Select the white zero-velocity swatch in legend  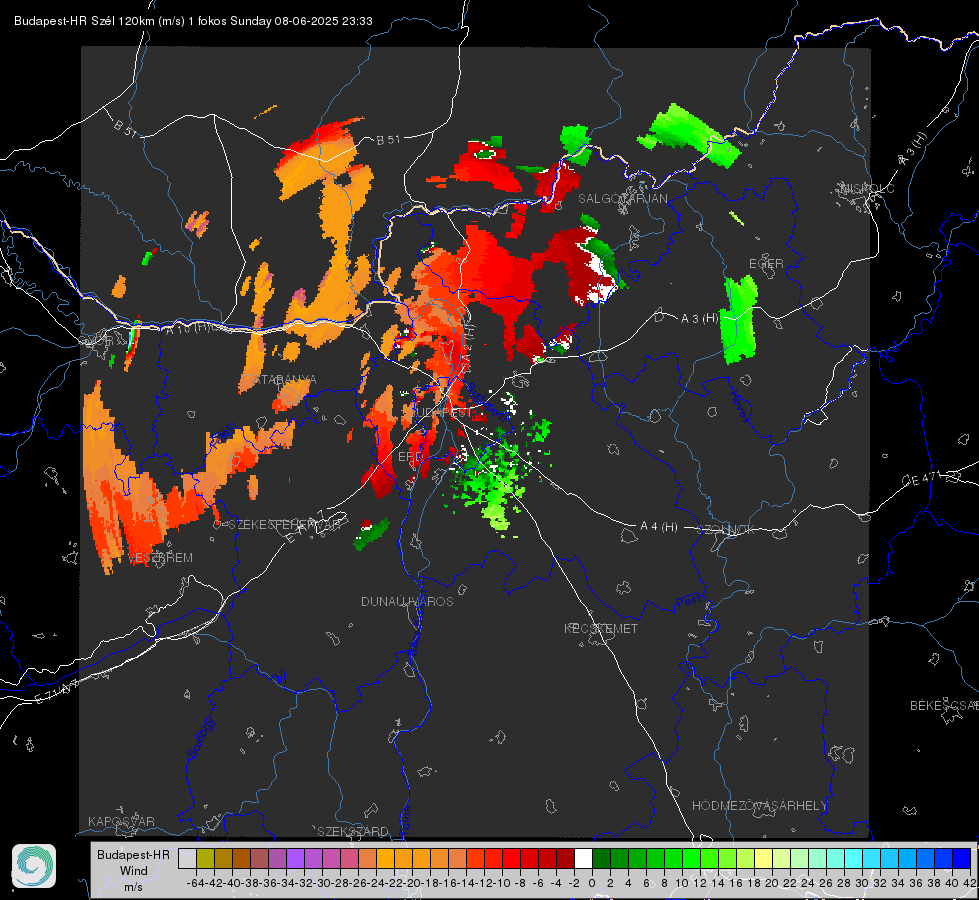pos(583,859)
